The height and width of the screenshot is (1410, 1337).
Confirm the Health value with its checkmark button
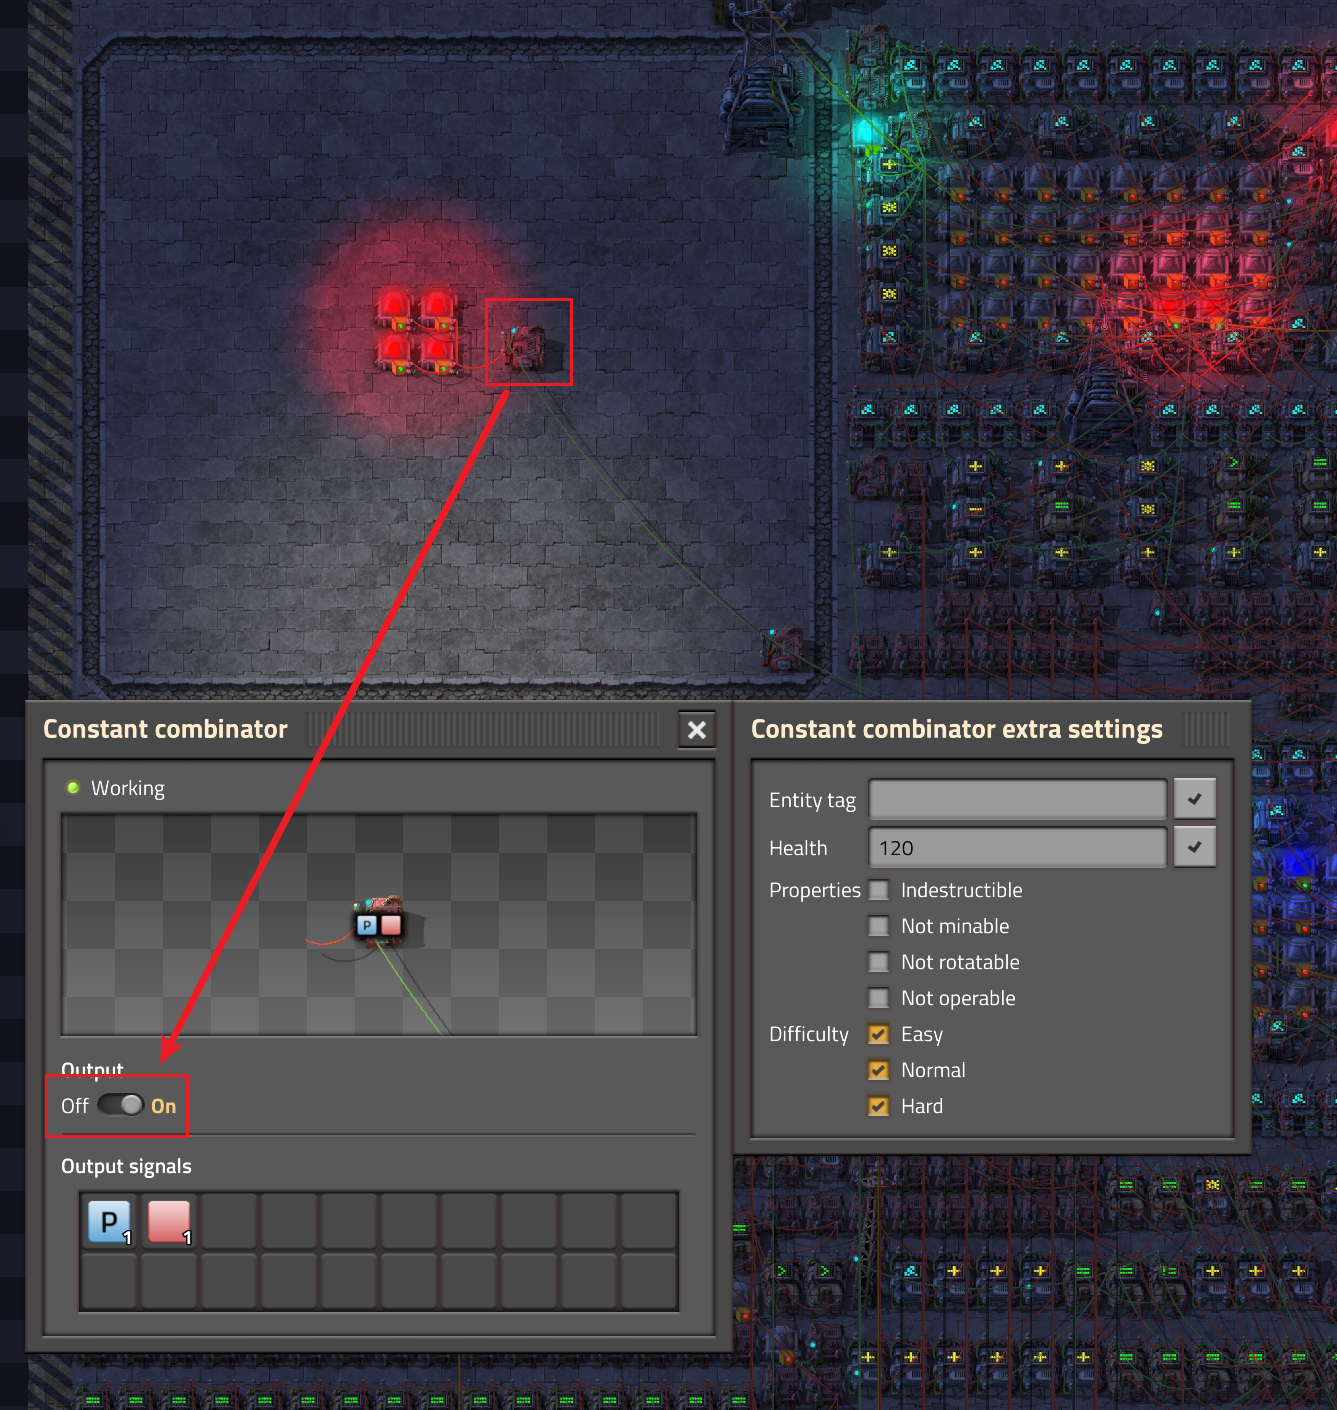[1194, 847]
